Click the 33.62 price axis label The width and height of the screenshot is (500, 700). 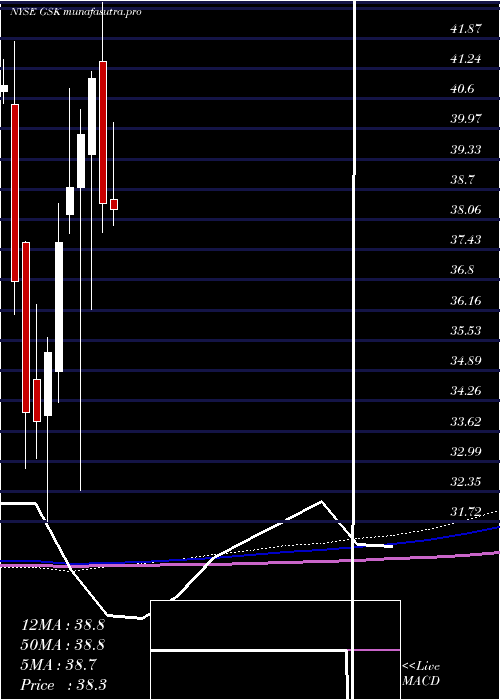click(466, 421)
